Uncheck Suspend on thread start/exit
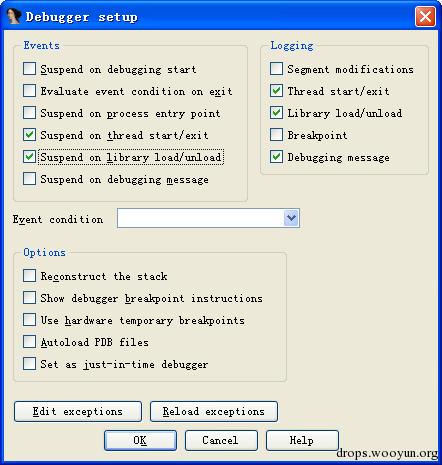Image resolution: width=442 pixels, height=465 pixels. (x=30, y=135)
